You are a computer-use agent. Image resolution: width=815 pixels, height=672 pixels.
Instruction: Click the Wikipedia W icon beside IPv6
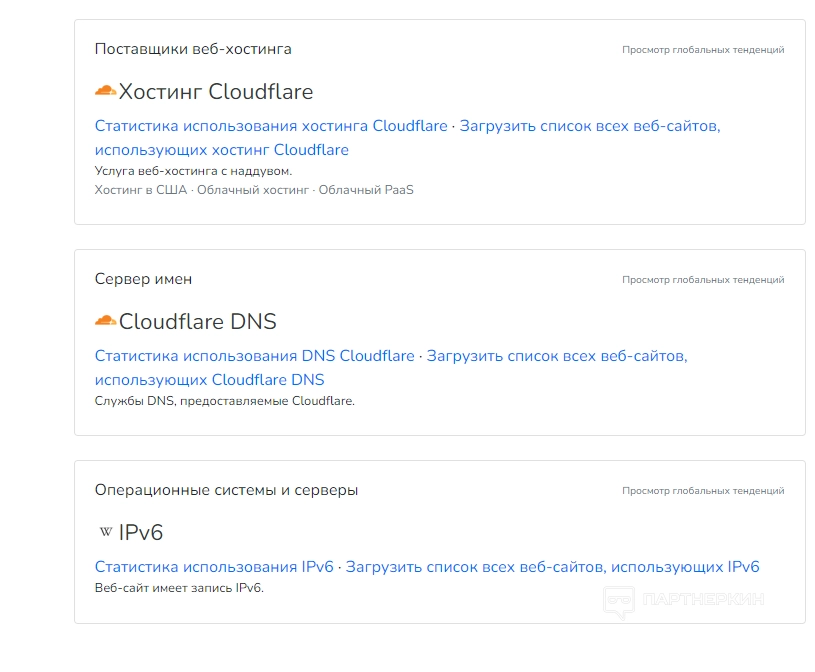point(106,532)
